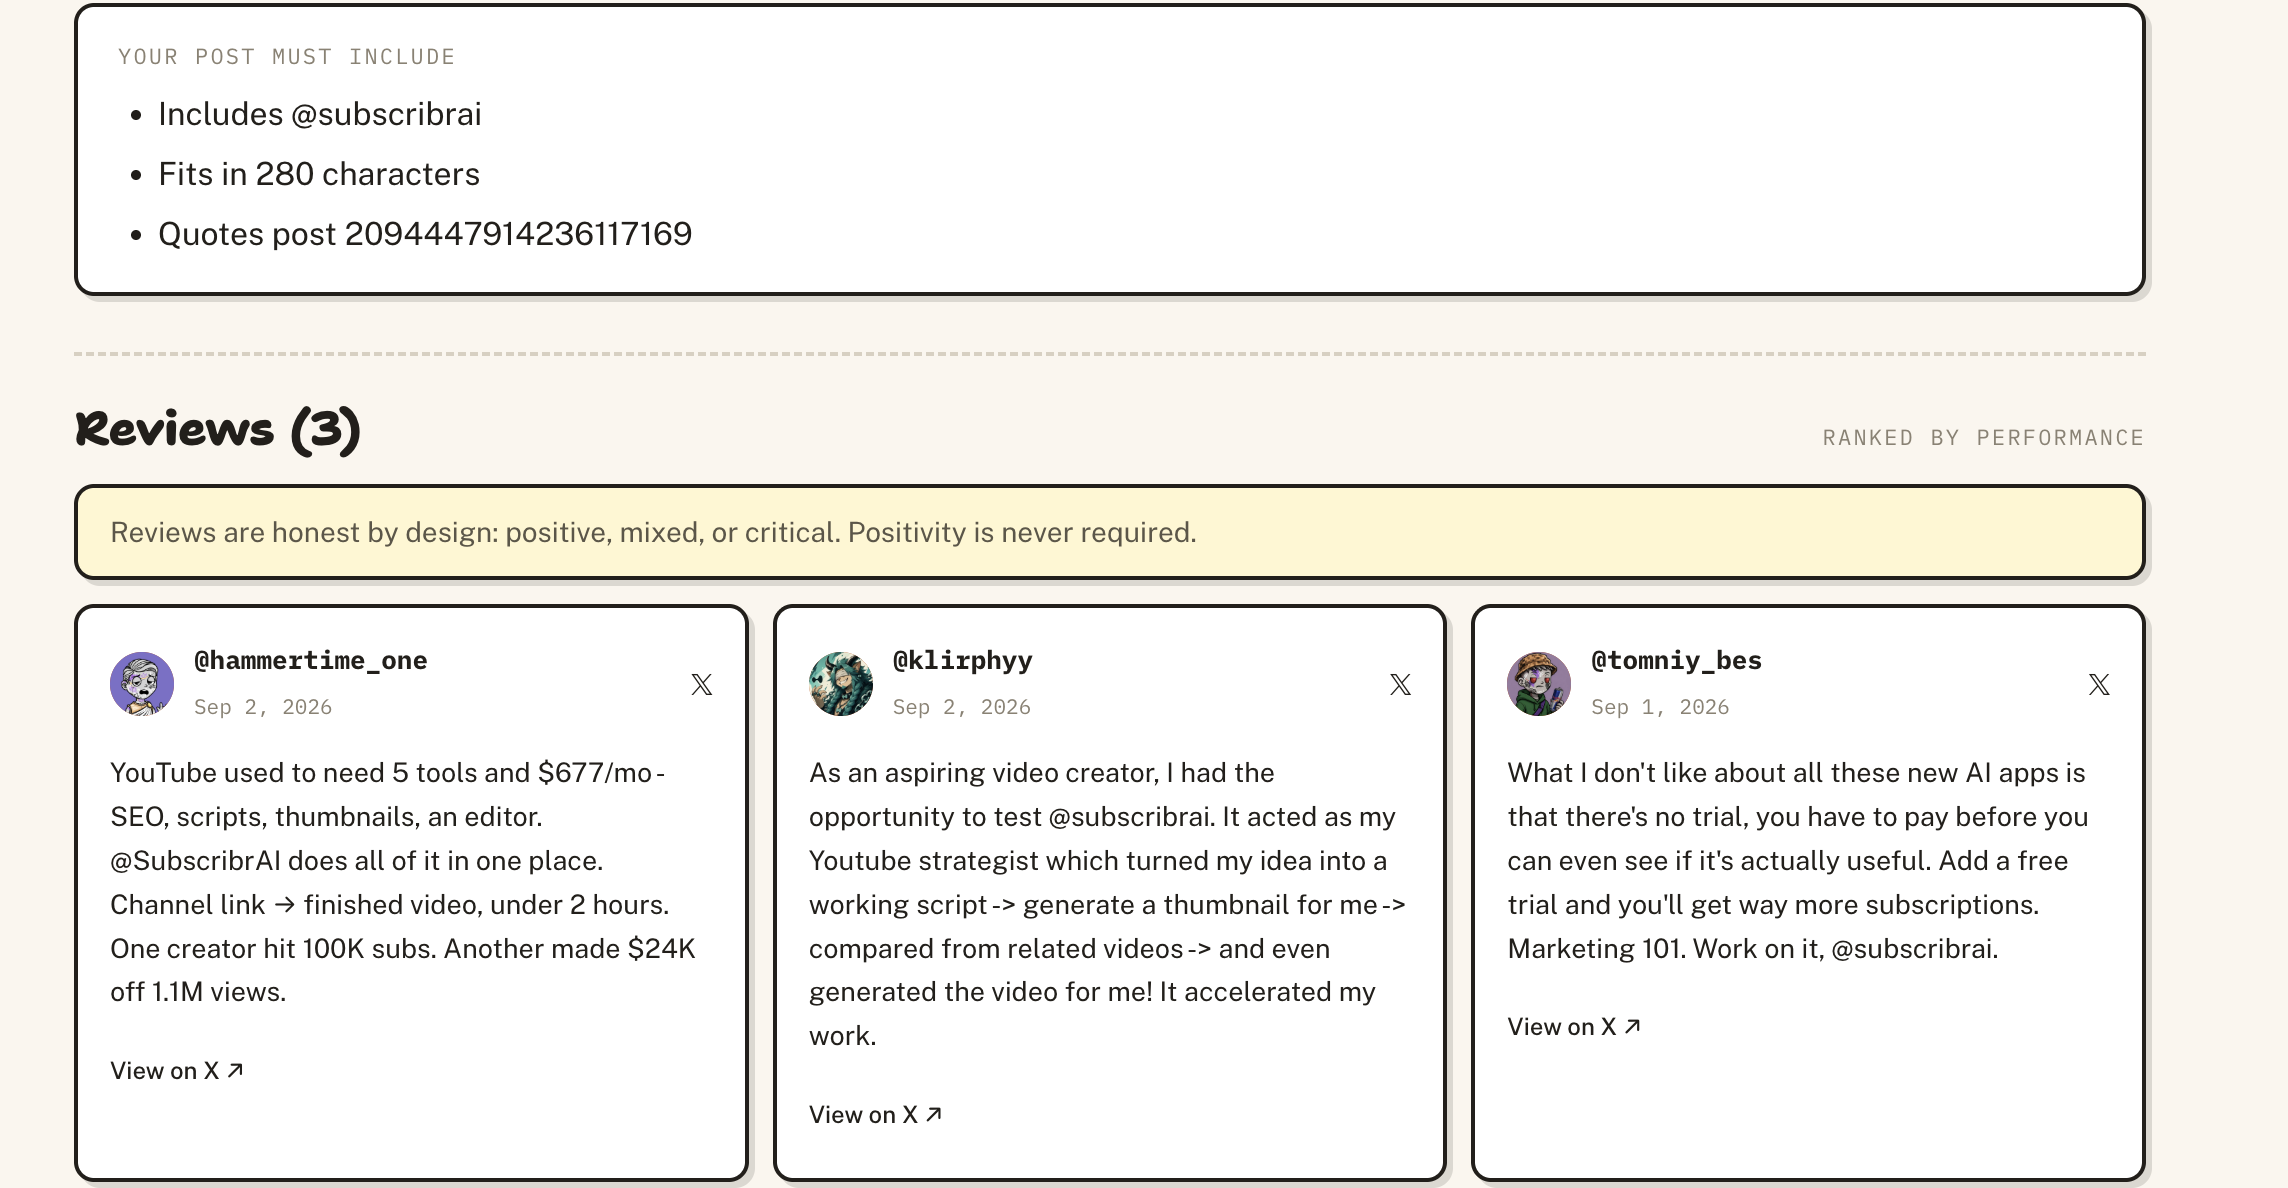Click the Reviews (3) heading
The image size is (2288, 1188).
coord(217,429)
